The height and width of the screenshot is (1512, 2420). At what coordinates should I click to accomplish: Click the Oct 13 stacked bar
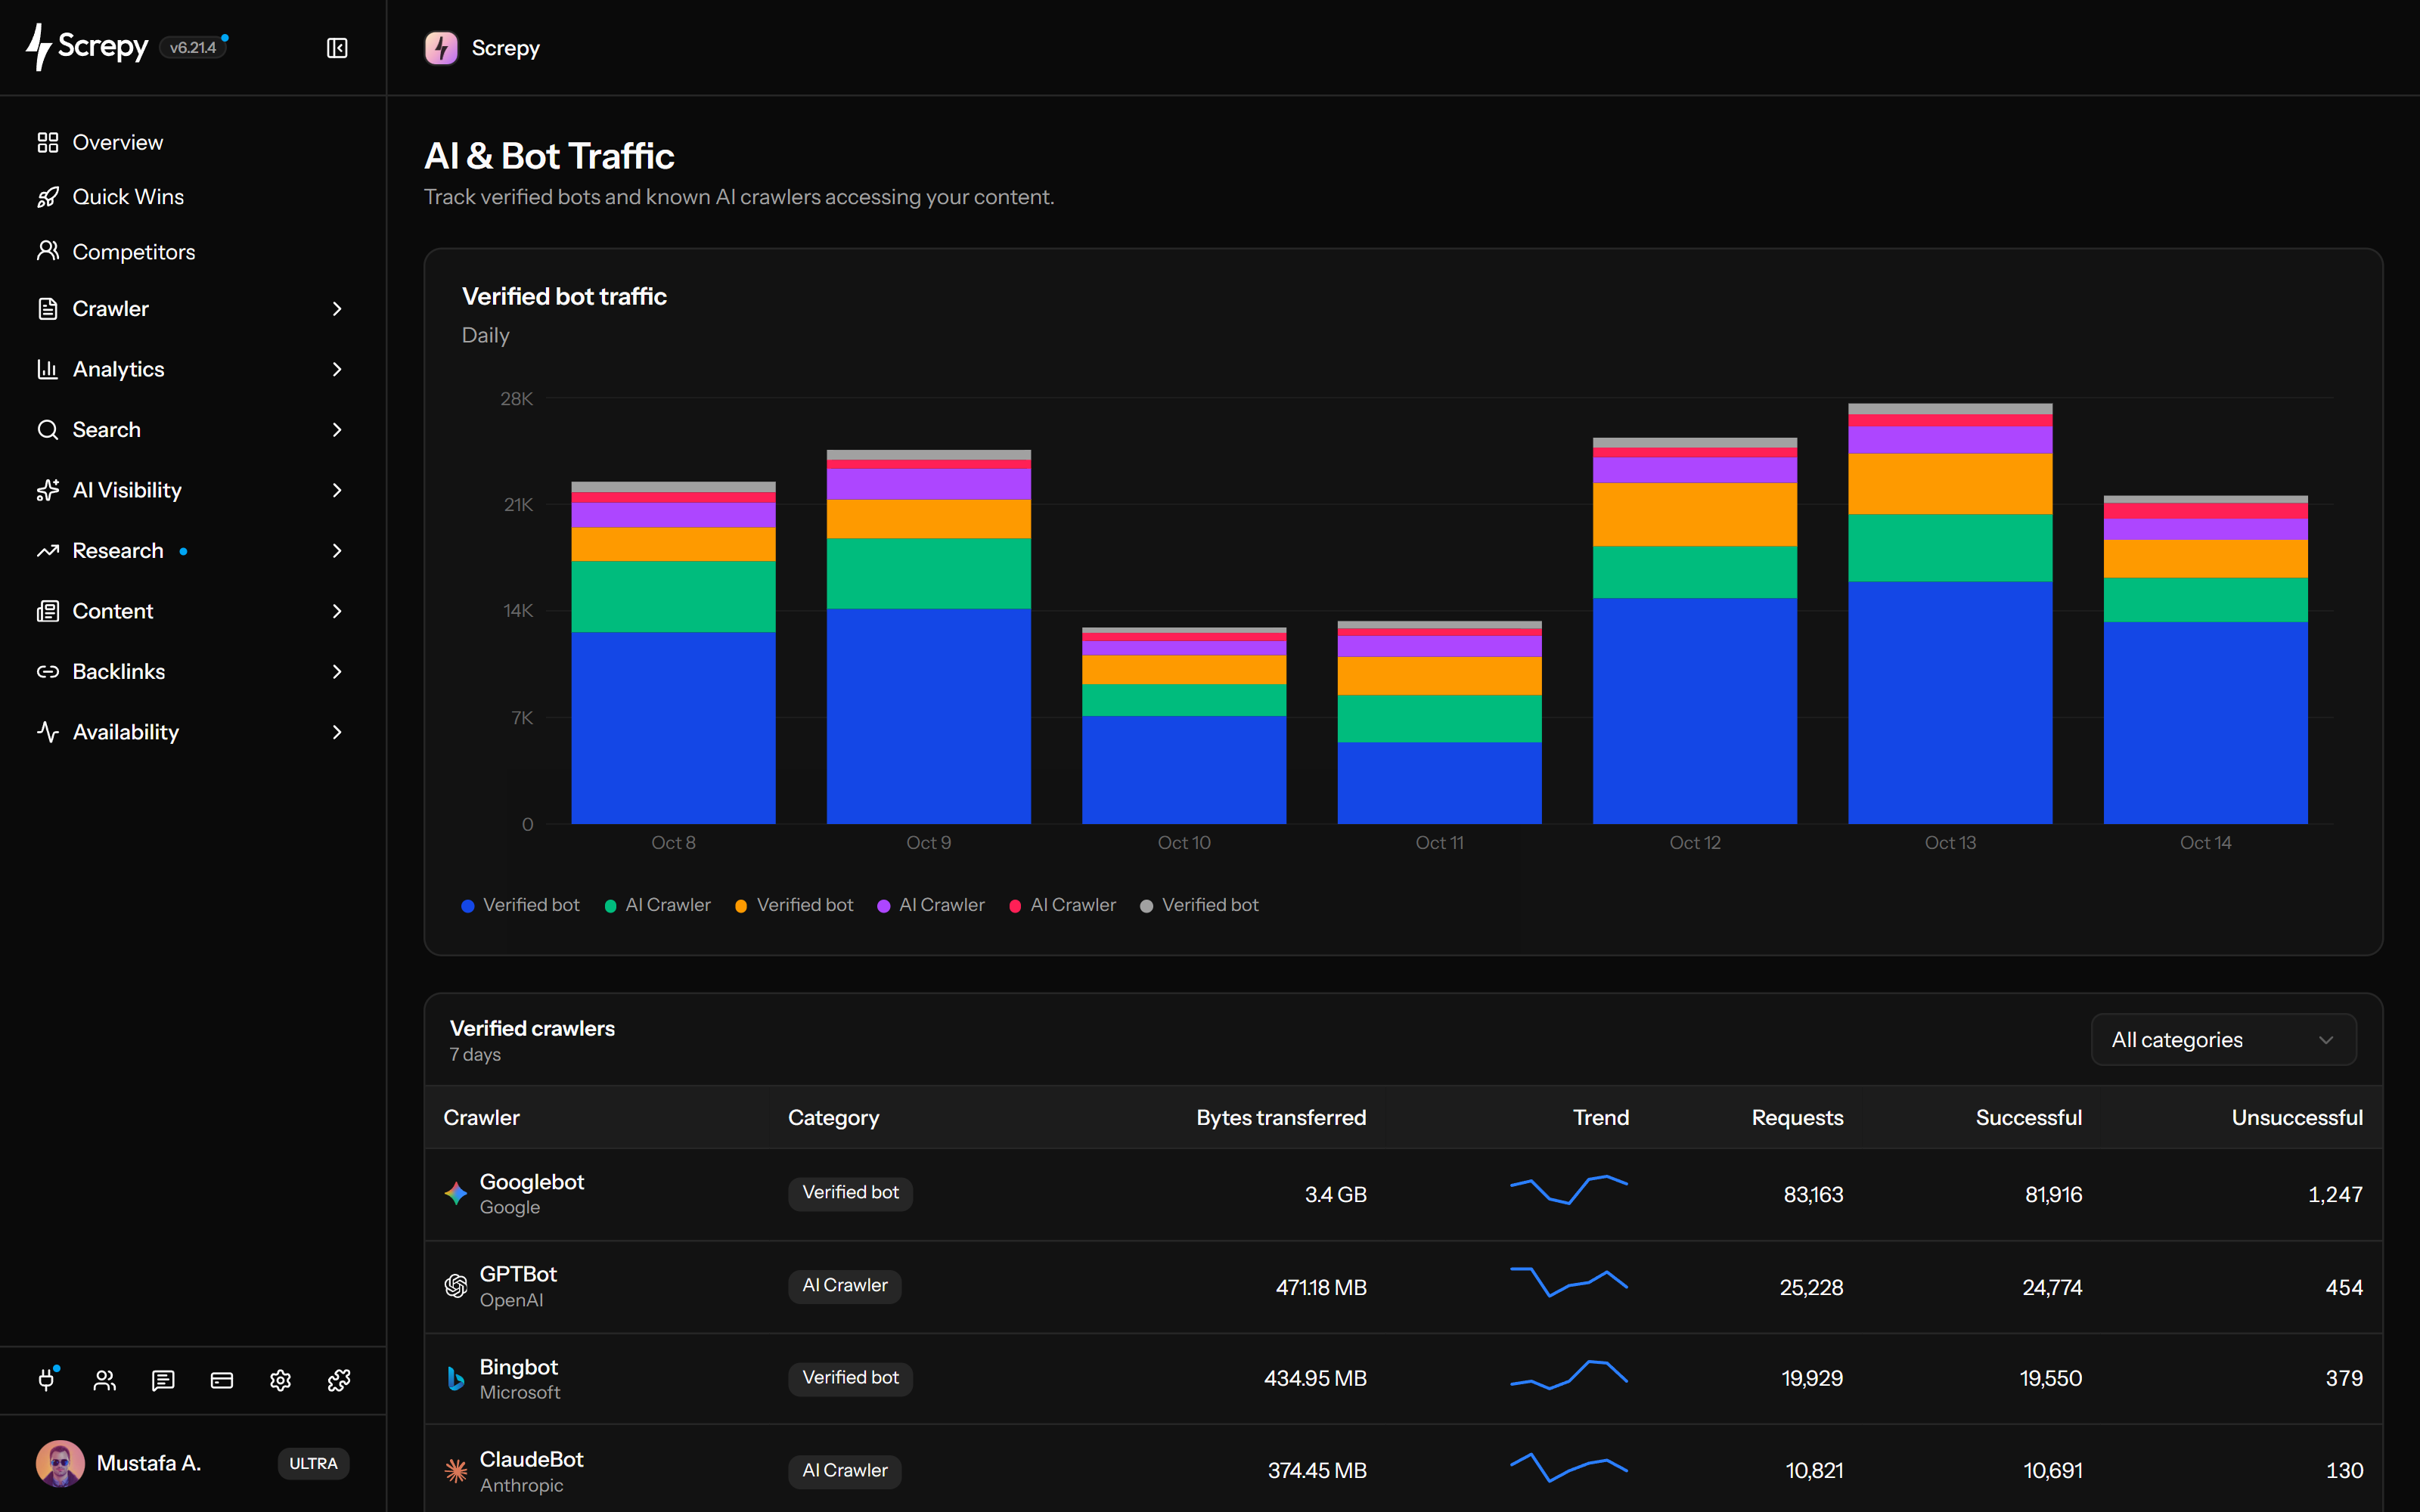point(1950,614)
